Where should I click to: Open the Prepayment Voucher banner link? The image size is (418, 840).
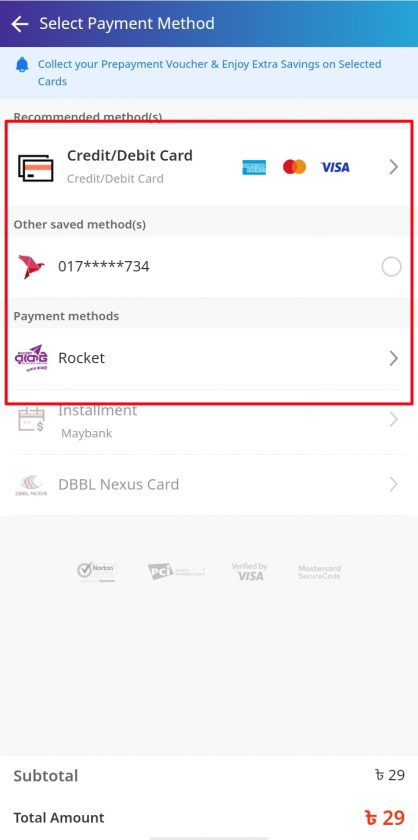(x=209, y=73)
